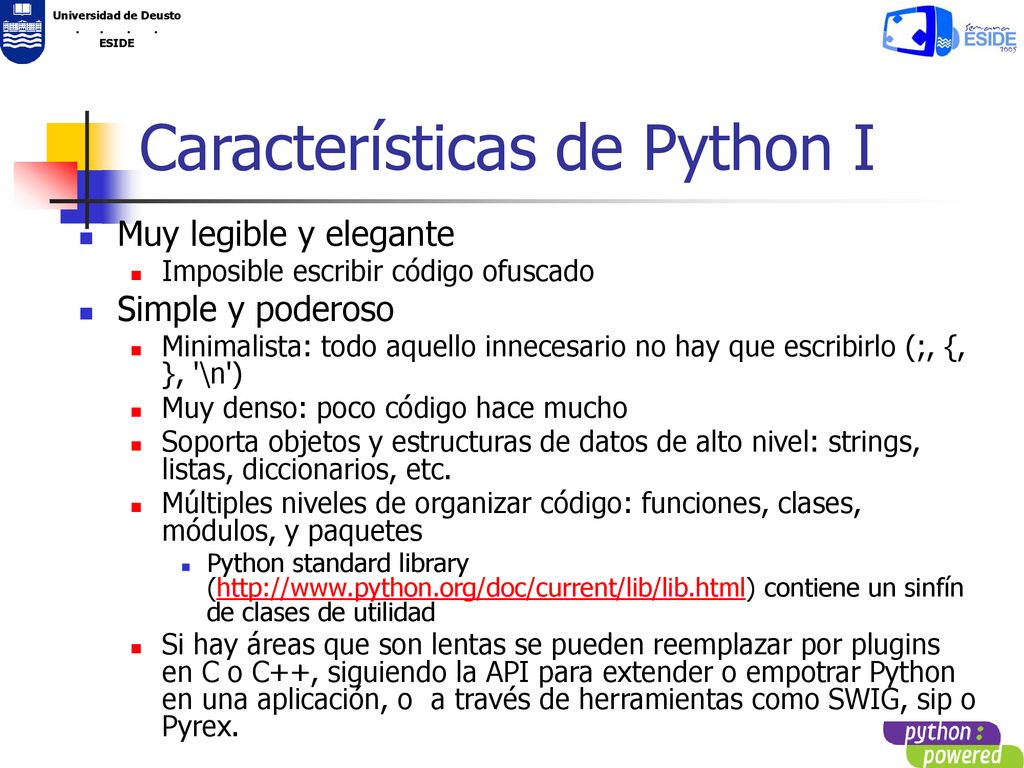Select the bullet 'Simple y poderoso'

255,310
